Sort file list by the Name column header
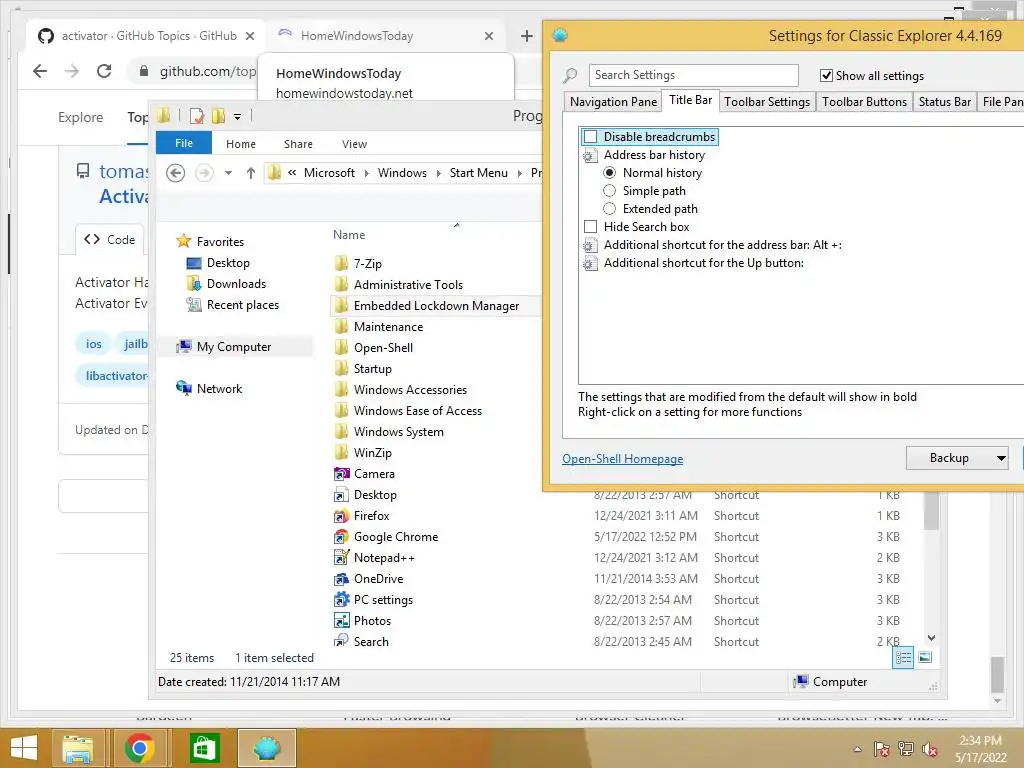1024x768 pixels. (349, 235)
